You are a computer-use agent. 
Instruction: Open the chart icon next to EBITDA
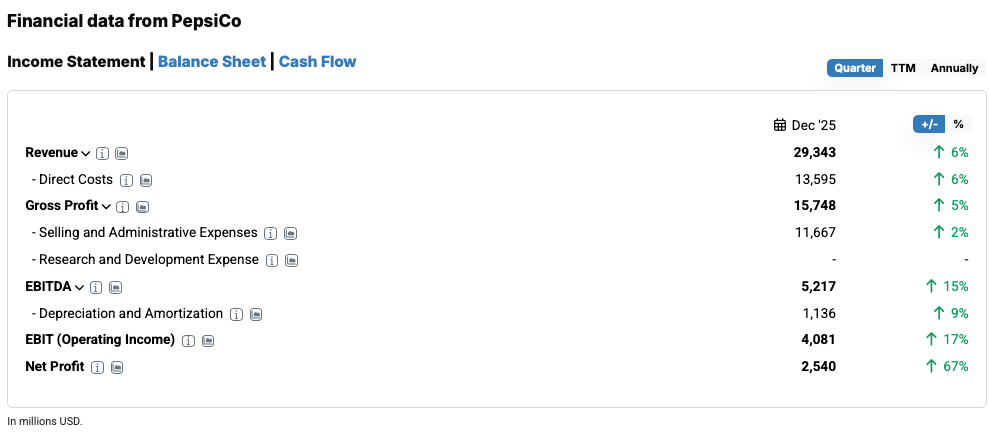point(116,287)
